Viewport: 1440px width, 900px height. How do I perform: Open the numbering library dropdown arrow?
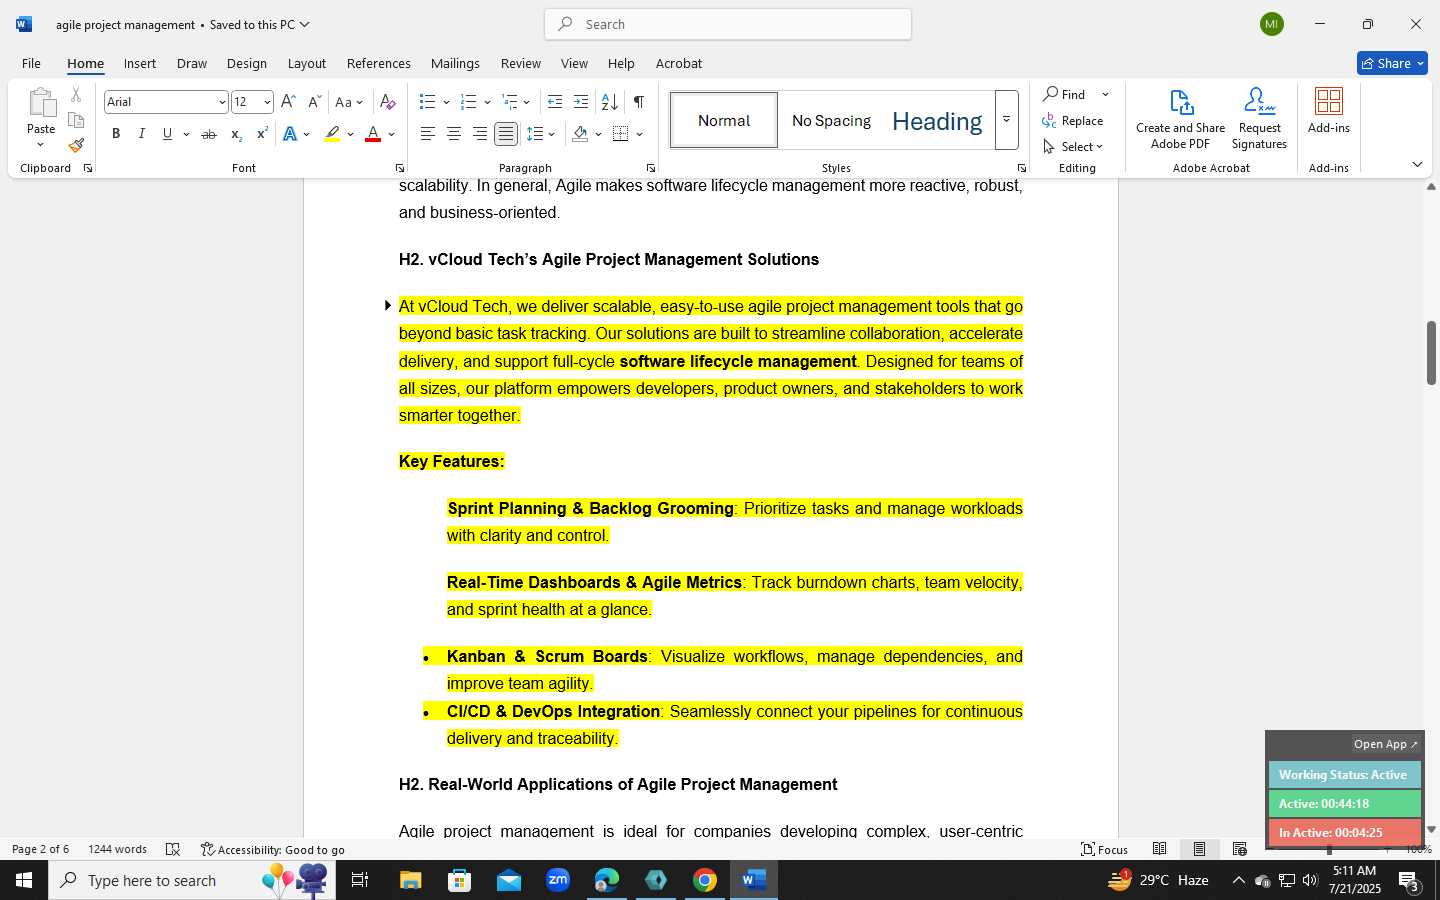click(x=487, y=102)
